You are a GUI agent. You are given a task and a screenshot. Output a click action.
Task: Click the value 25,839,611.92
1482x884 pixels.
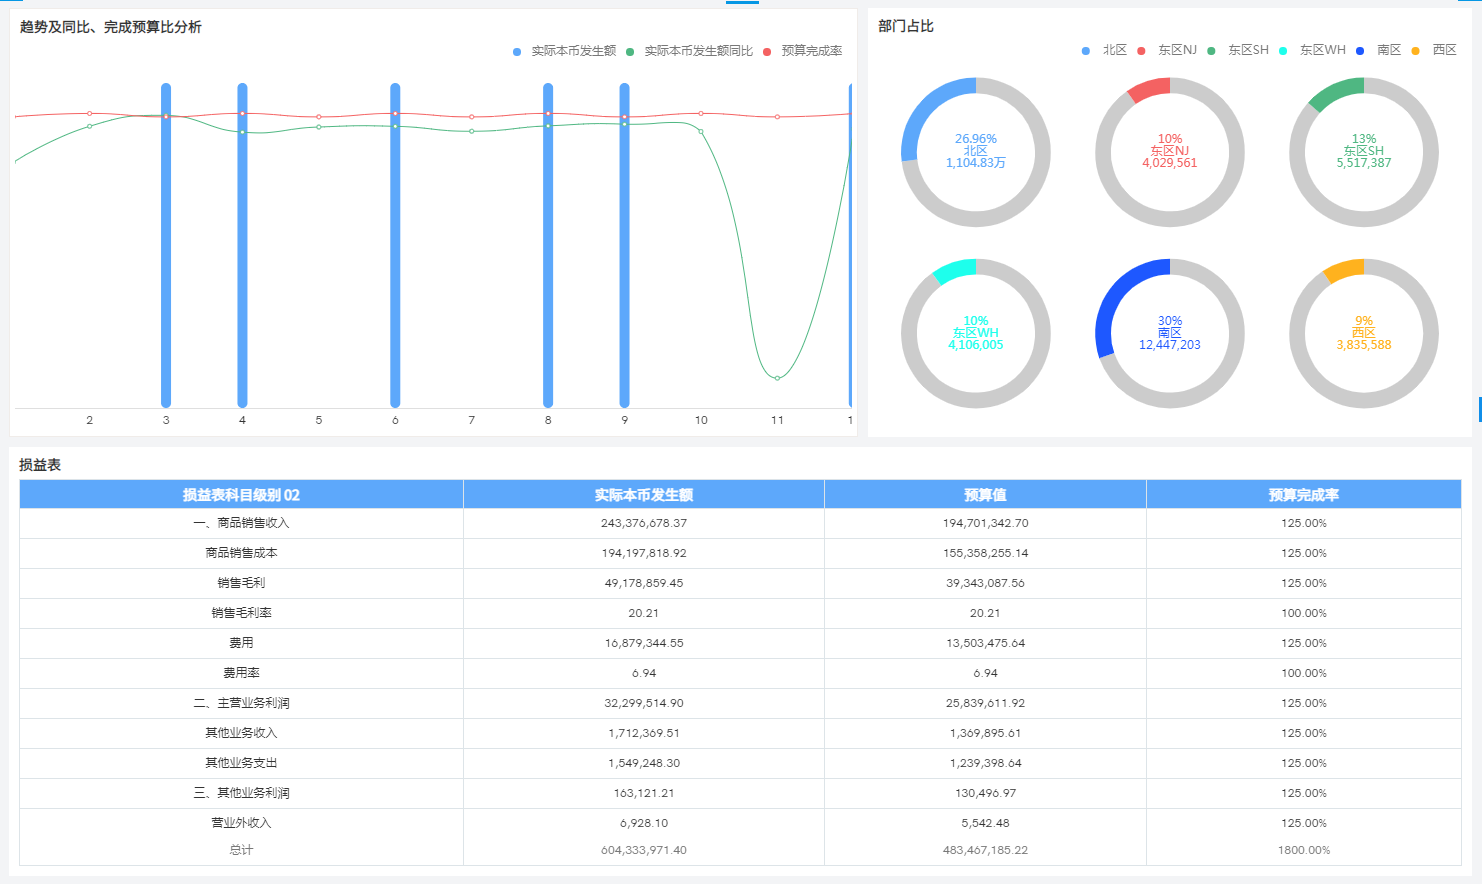point(985,703)
